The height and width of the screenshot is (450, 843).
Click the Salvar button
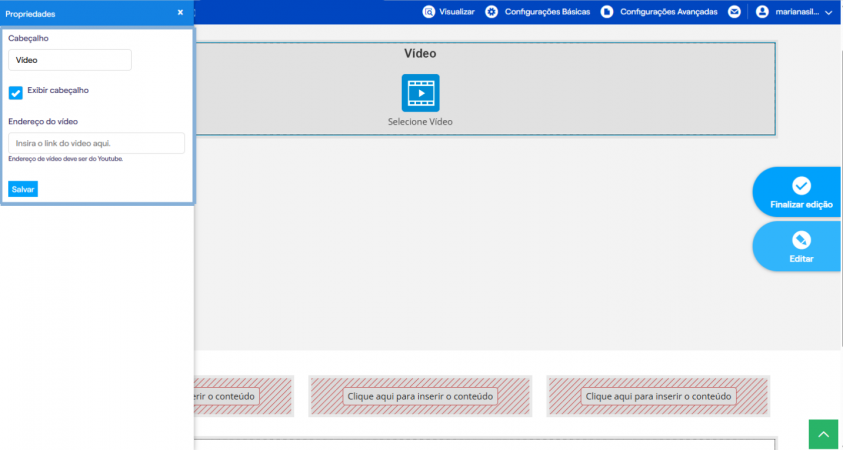tap(23, 189)
